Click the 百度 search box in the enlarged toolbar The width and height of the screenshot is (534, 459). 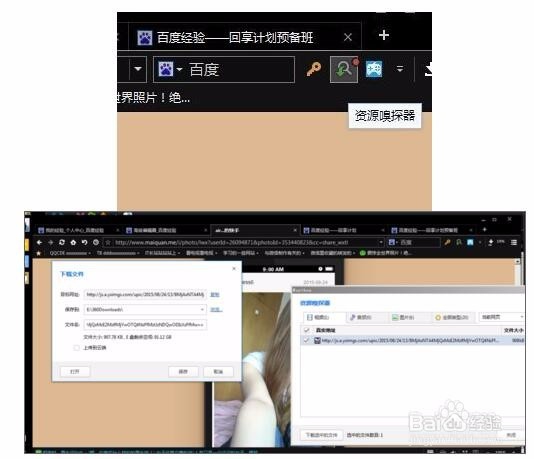[x=224, y=69]
